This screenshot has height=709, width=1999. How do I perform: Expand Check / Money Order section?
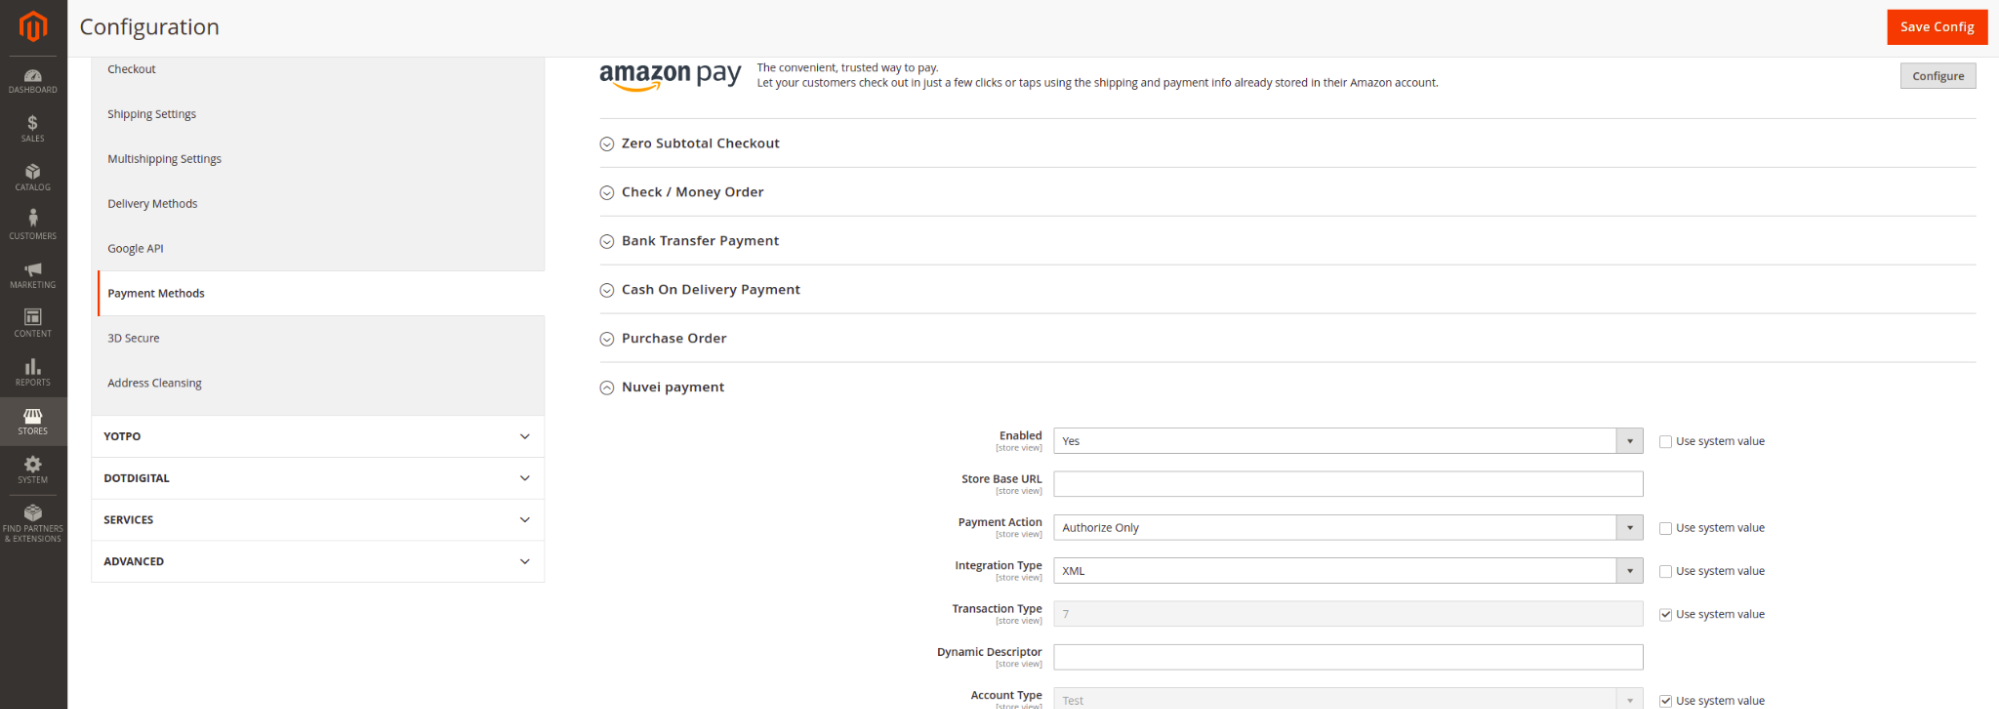click(682, 192)
